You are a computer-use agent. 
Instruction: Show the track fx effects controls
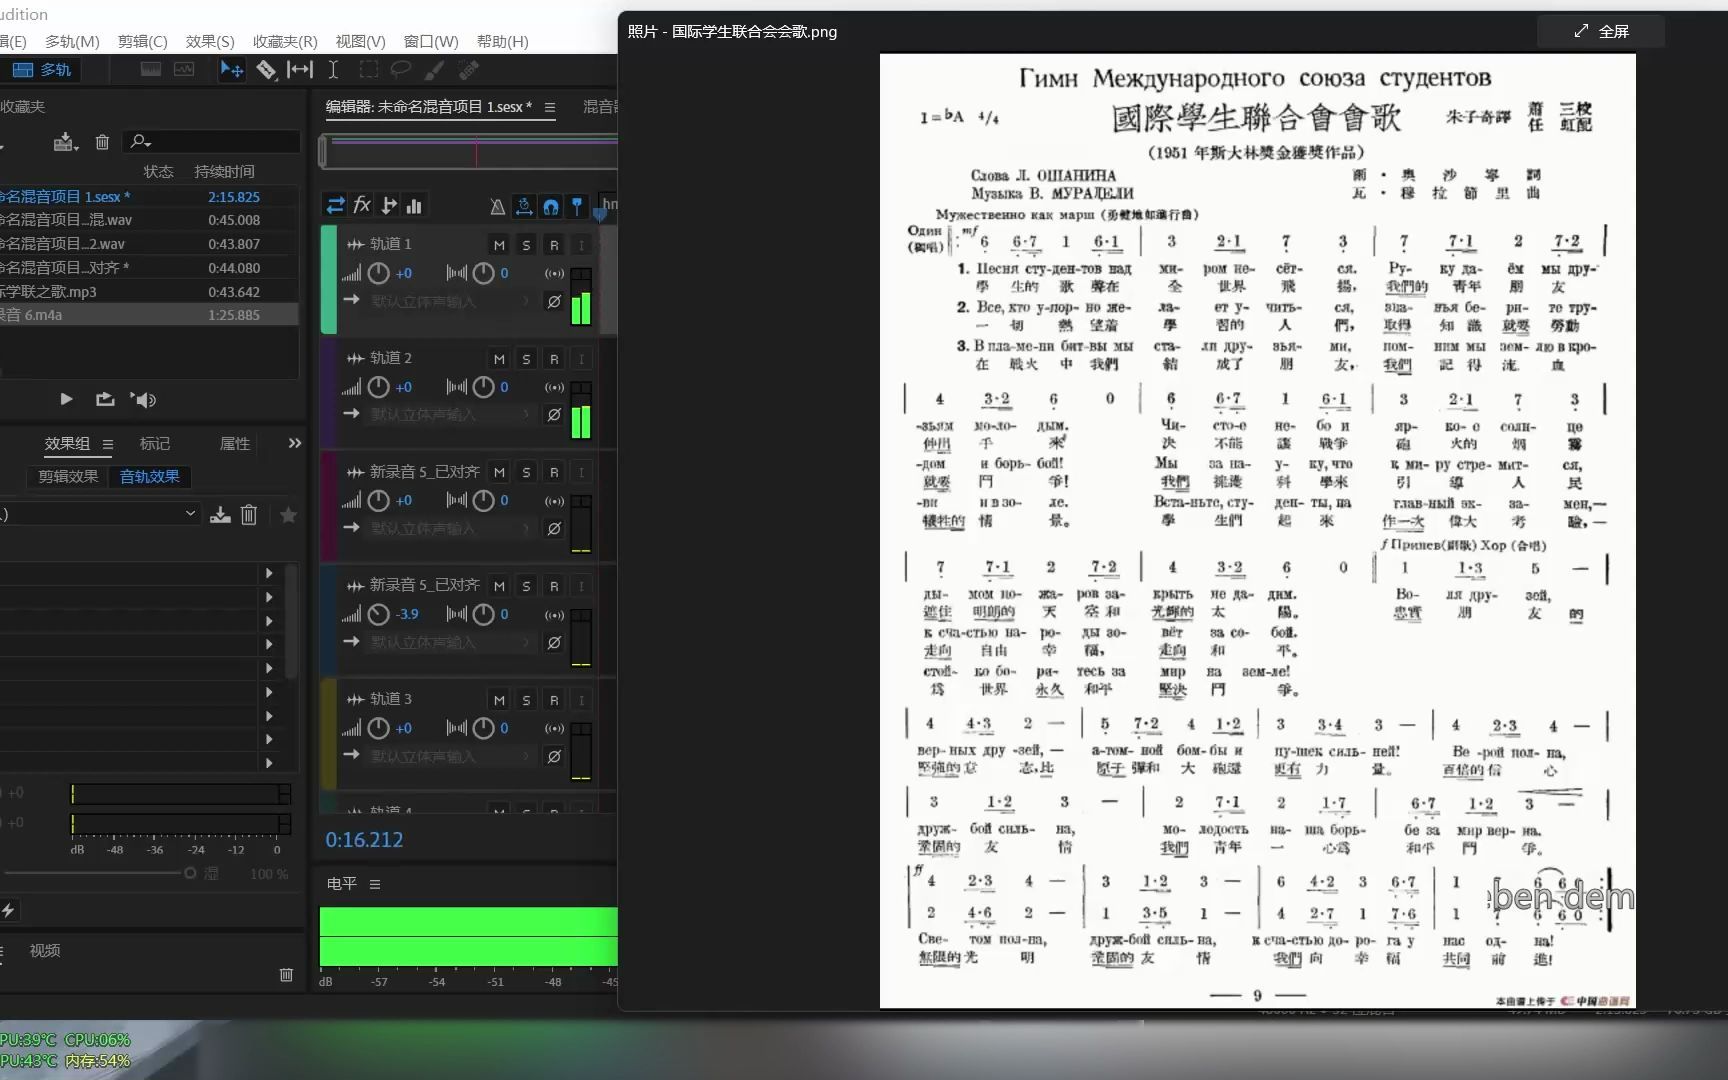(362, 205)
